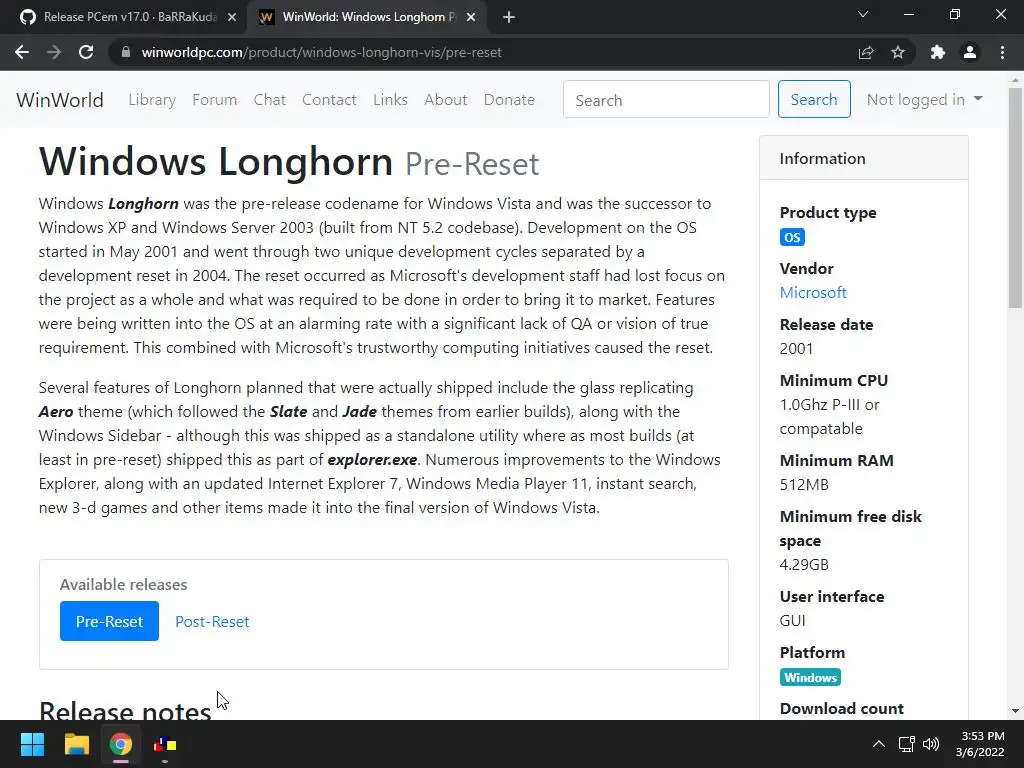
Task: Click the Release date value 2001
Action: [x=796, y=349]
